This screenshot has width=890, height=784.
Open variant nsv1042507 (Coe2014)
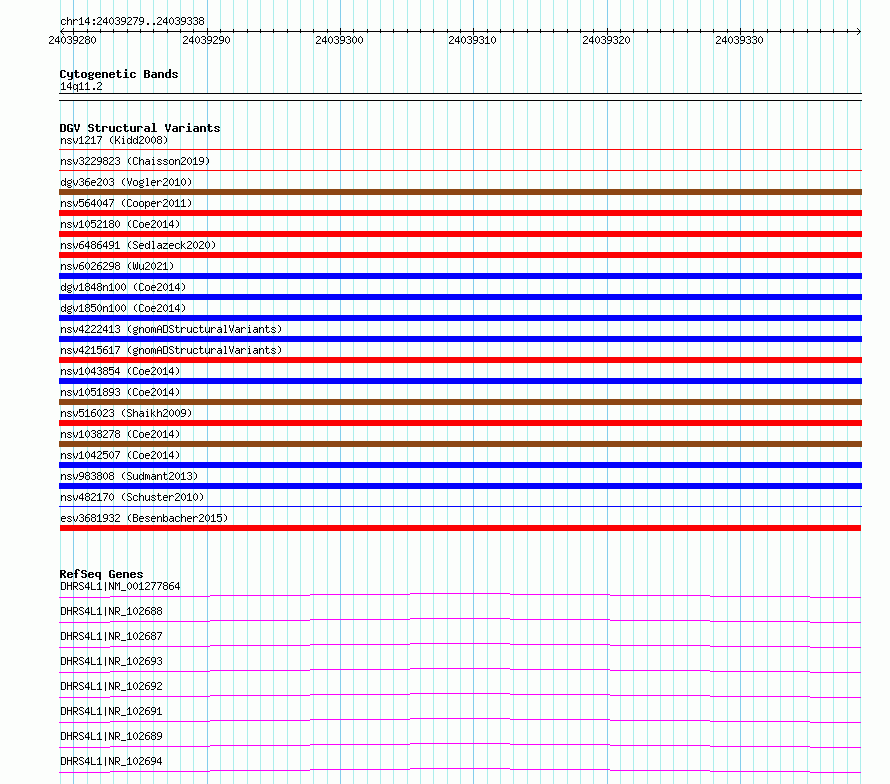click(120, 455)
